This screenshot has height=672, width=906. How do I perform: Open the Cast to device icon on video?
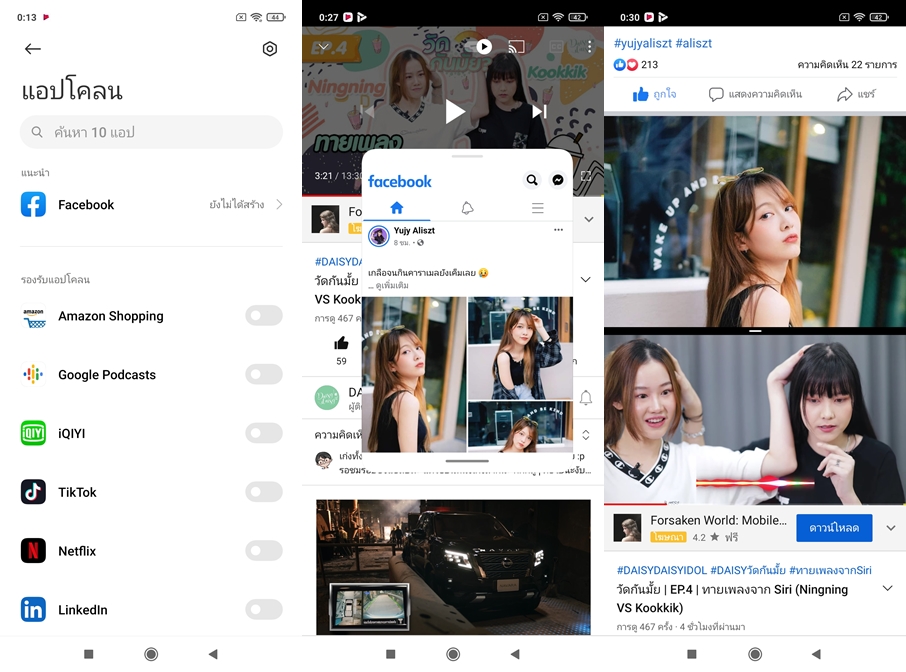(516, 47)
